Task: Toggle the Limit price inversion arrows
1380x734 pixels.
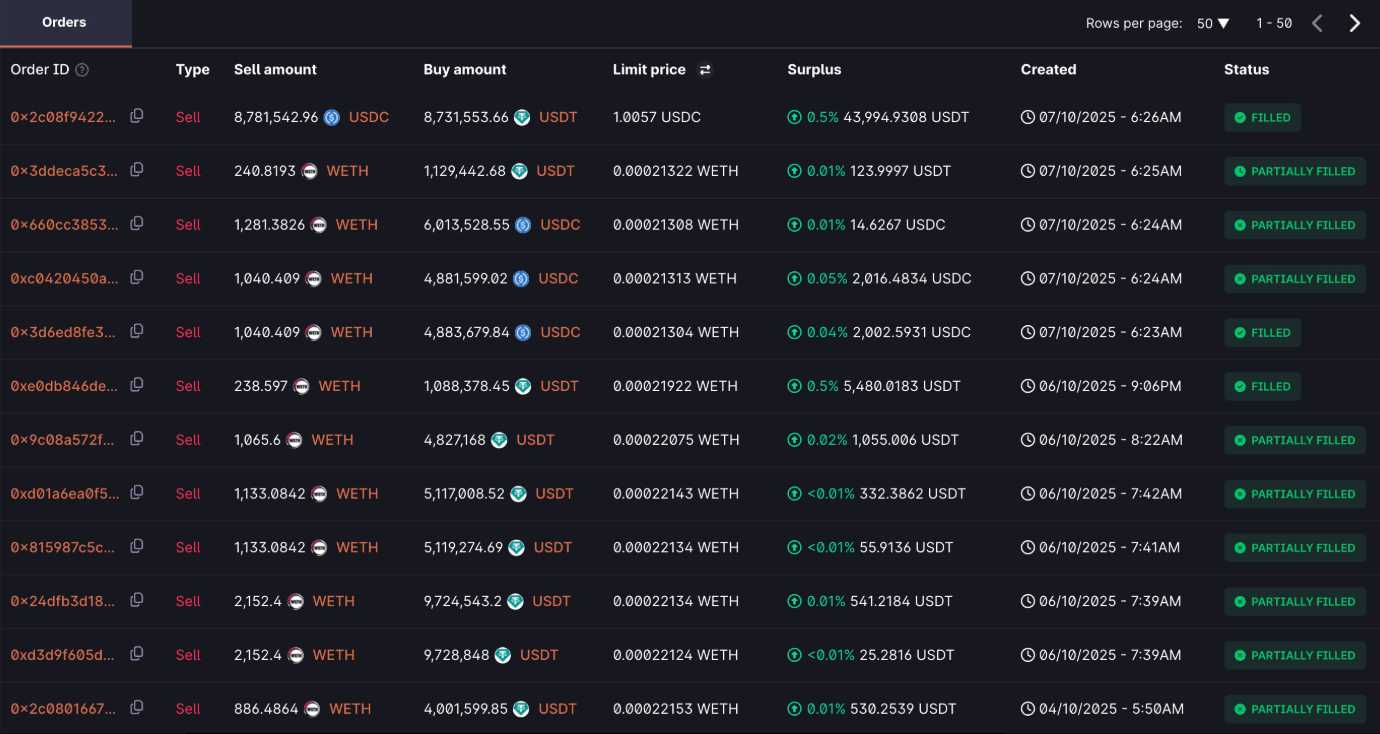Action: pos(705,70)
